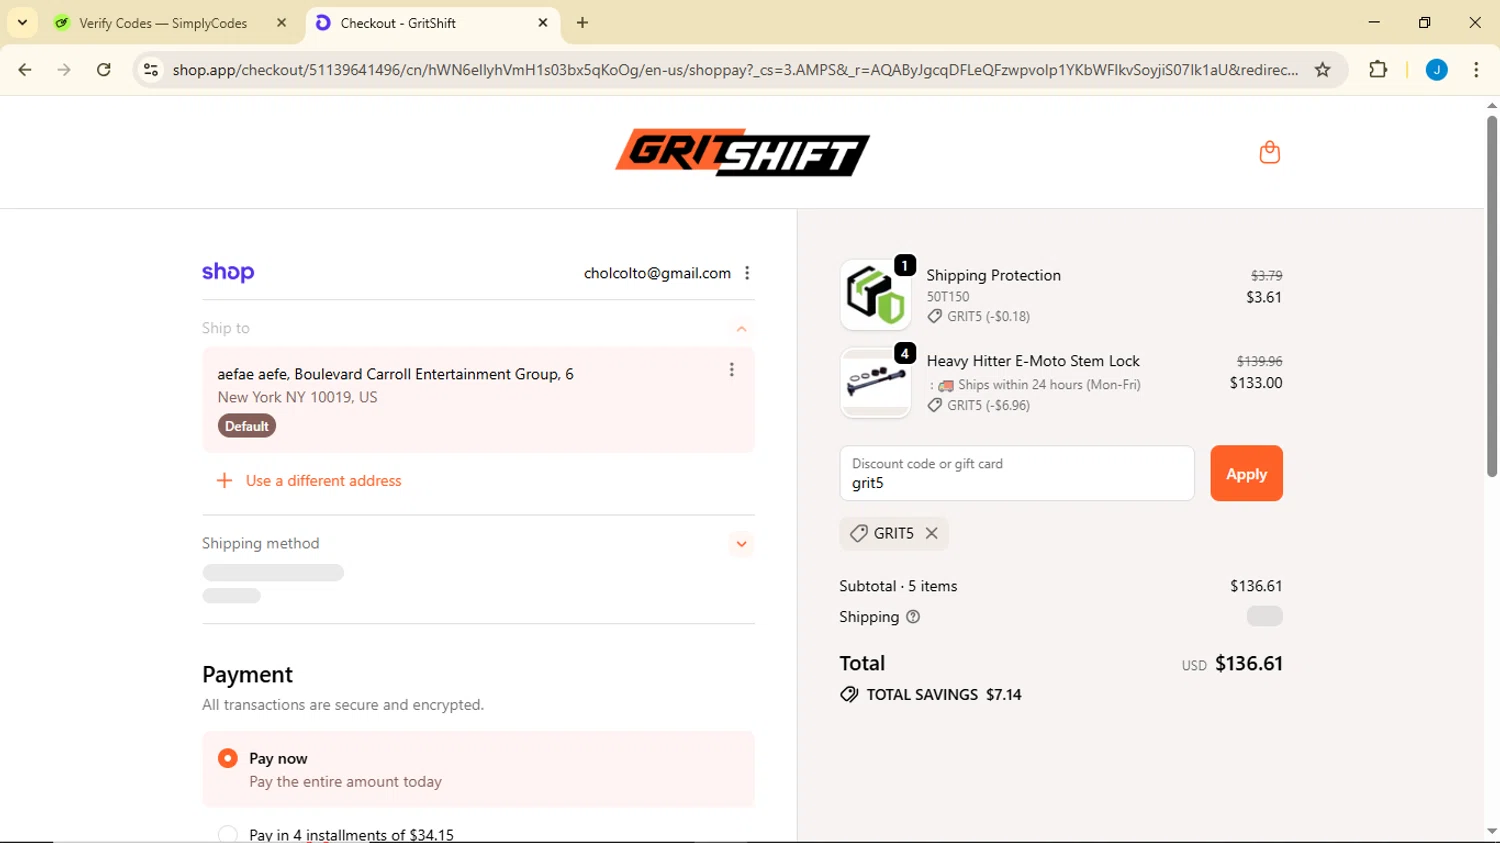Viewport: 1500px width, 843px height.
Task: Switch to the Verify Codes — SimplyCodes tab
Action: [x=171, y=22]
